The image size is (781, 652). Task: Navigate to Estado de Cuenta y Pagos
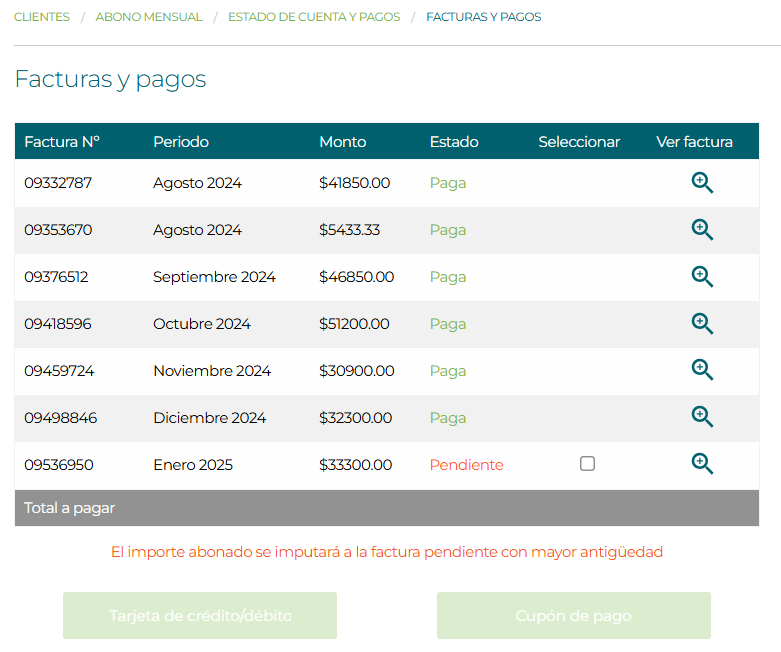[x=314, y=17]
